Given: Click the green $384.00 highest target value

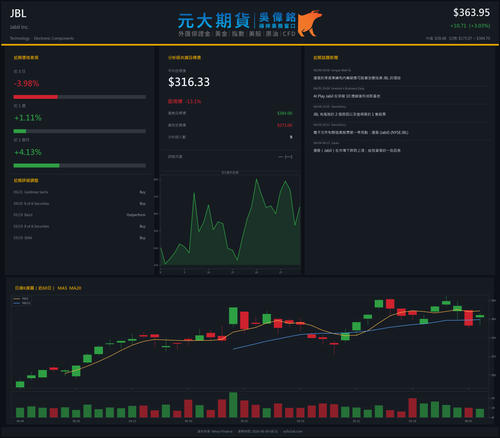Looking at the screenshot, I should [285, 113].
